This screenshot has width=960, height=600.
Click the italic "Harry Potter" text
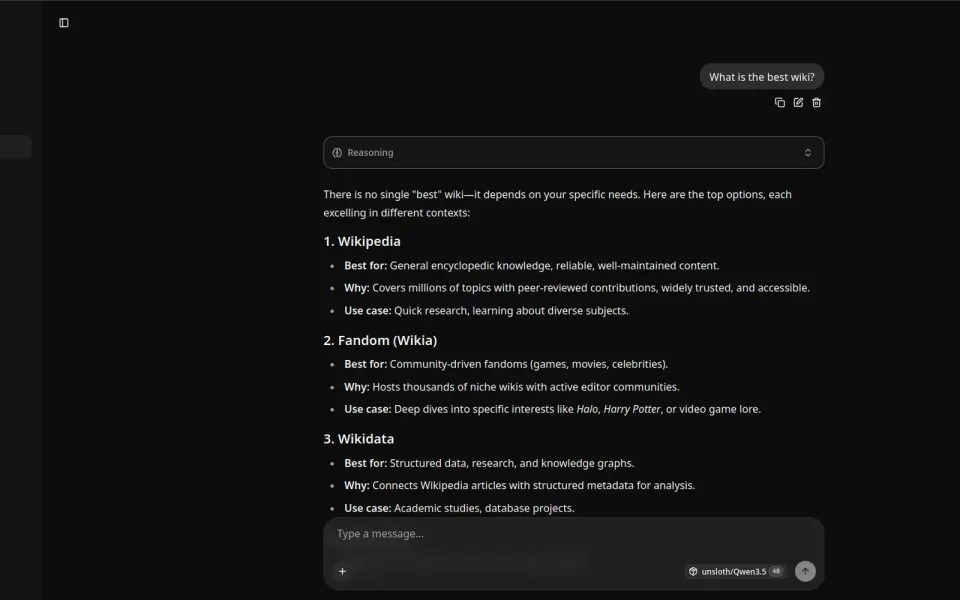point(632,409)
